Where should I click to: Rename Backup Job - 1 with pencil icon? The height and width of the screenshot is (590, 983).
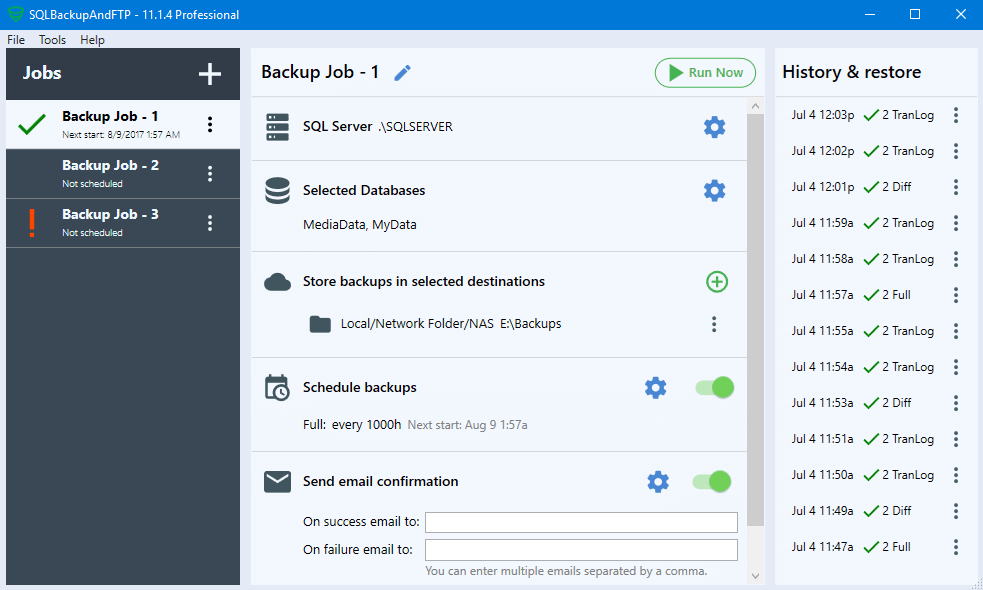[402, 72]
